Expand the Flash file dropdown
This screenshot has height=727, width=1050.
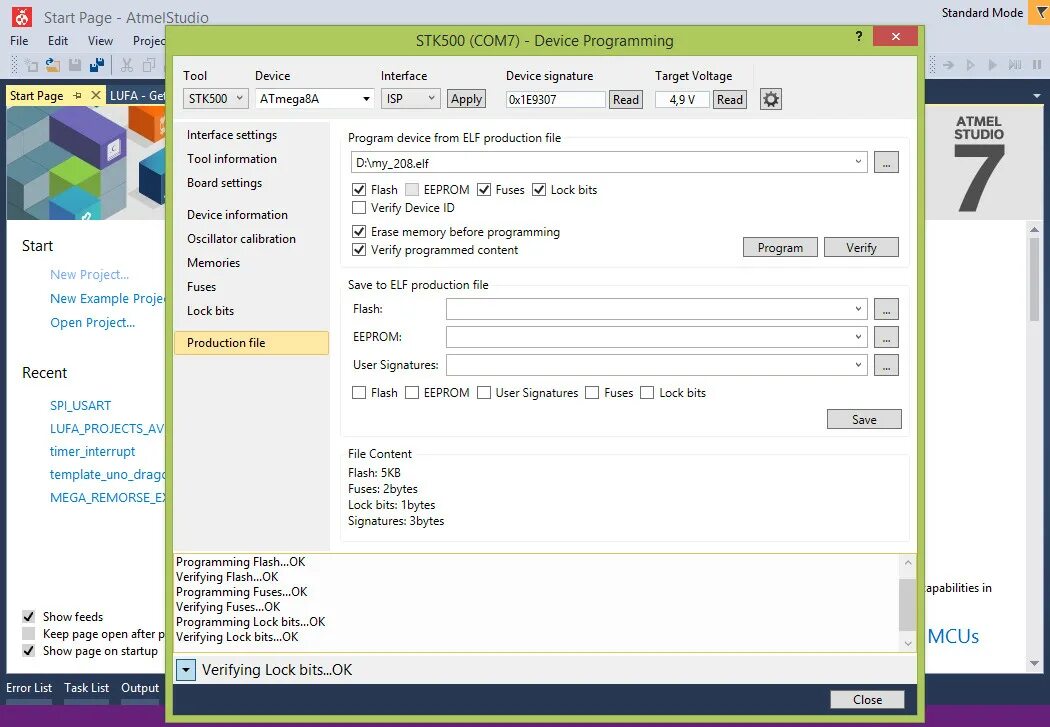point(858,309)
